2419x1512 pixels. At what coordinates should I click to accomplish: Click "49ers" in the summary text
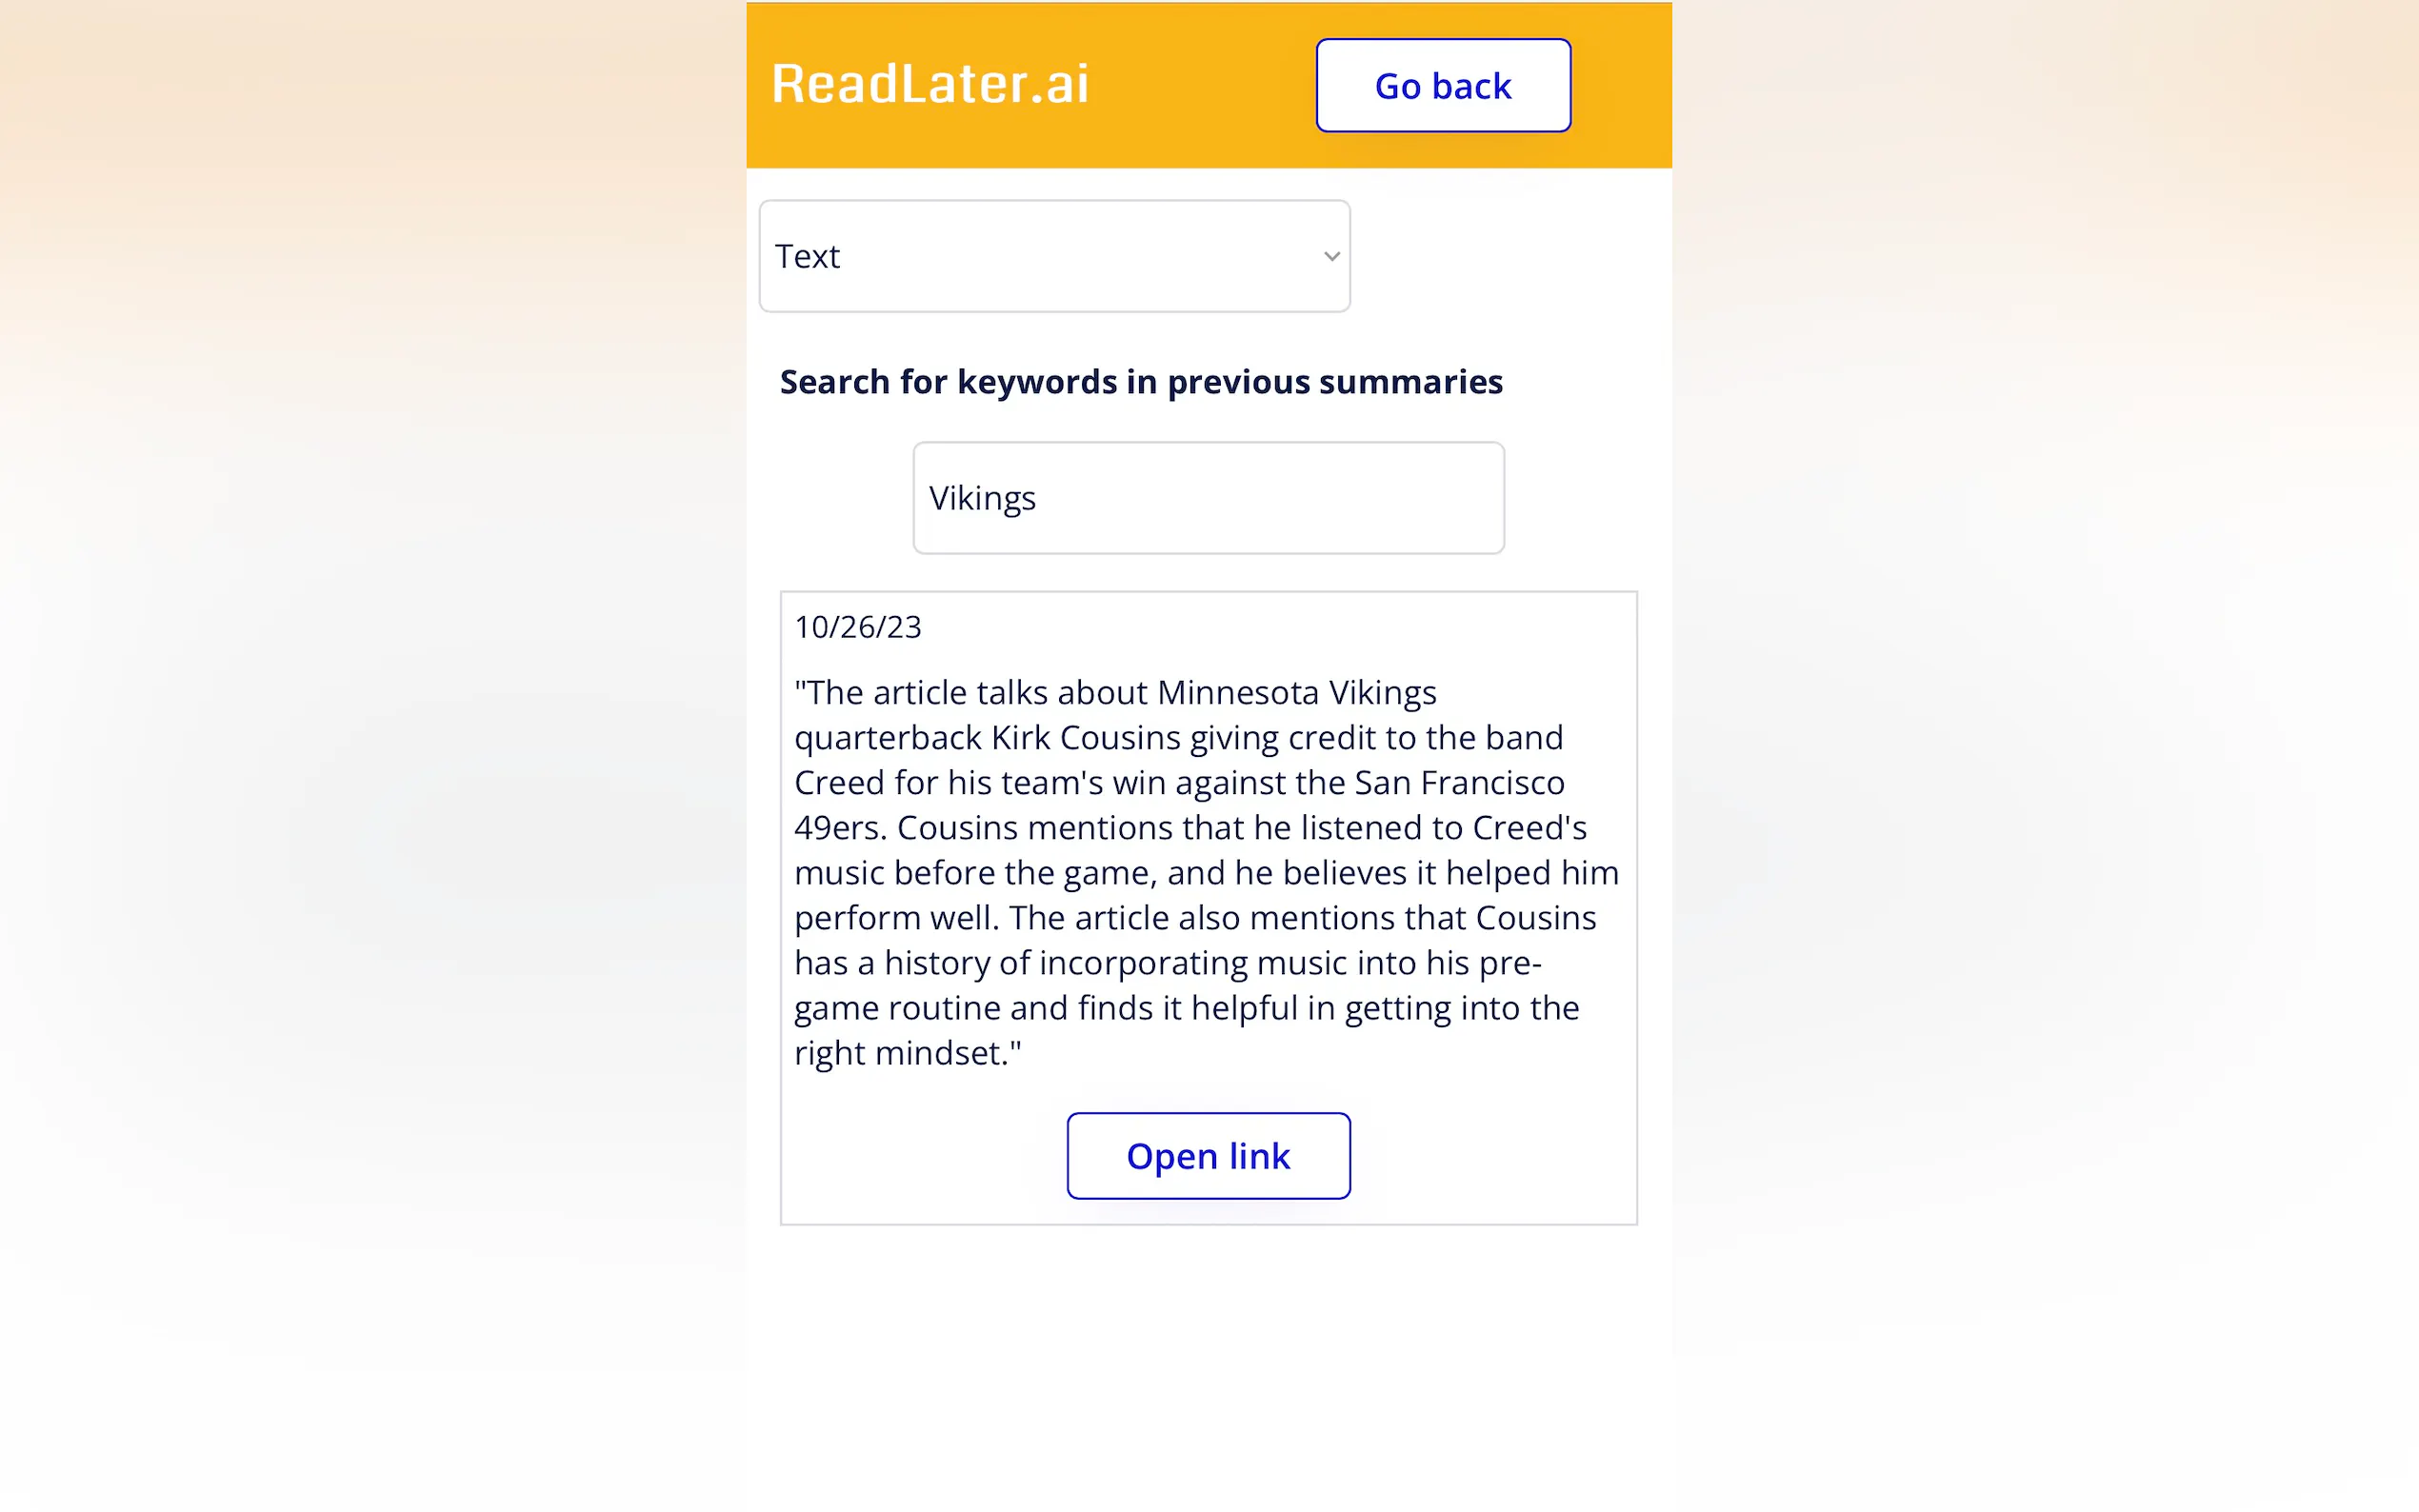[x=838, y=827]
